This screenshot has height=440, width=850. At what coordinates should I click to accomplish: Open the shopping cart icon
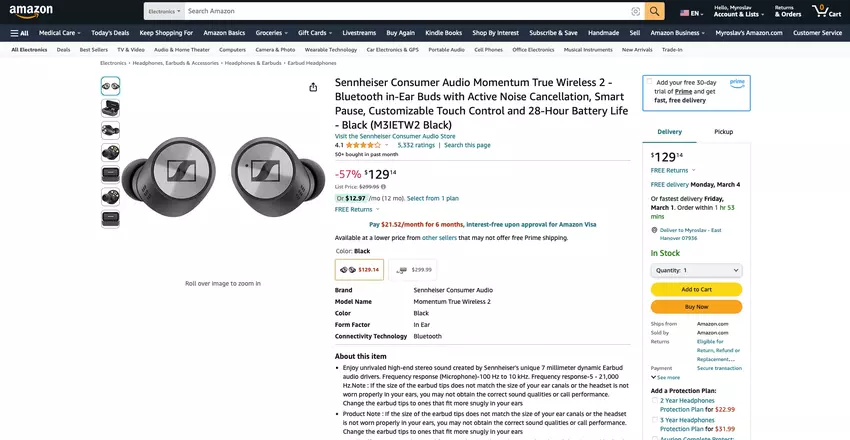click(x=822, y=11)
